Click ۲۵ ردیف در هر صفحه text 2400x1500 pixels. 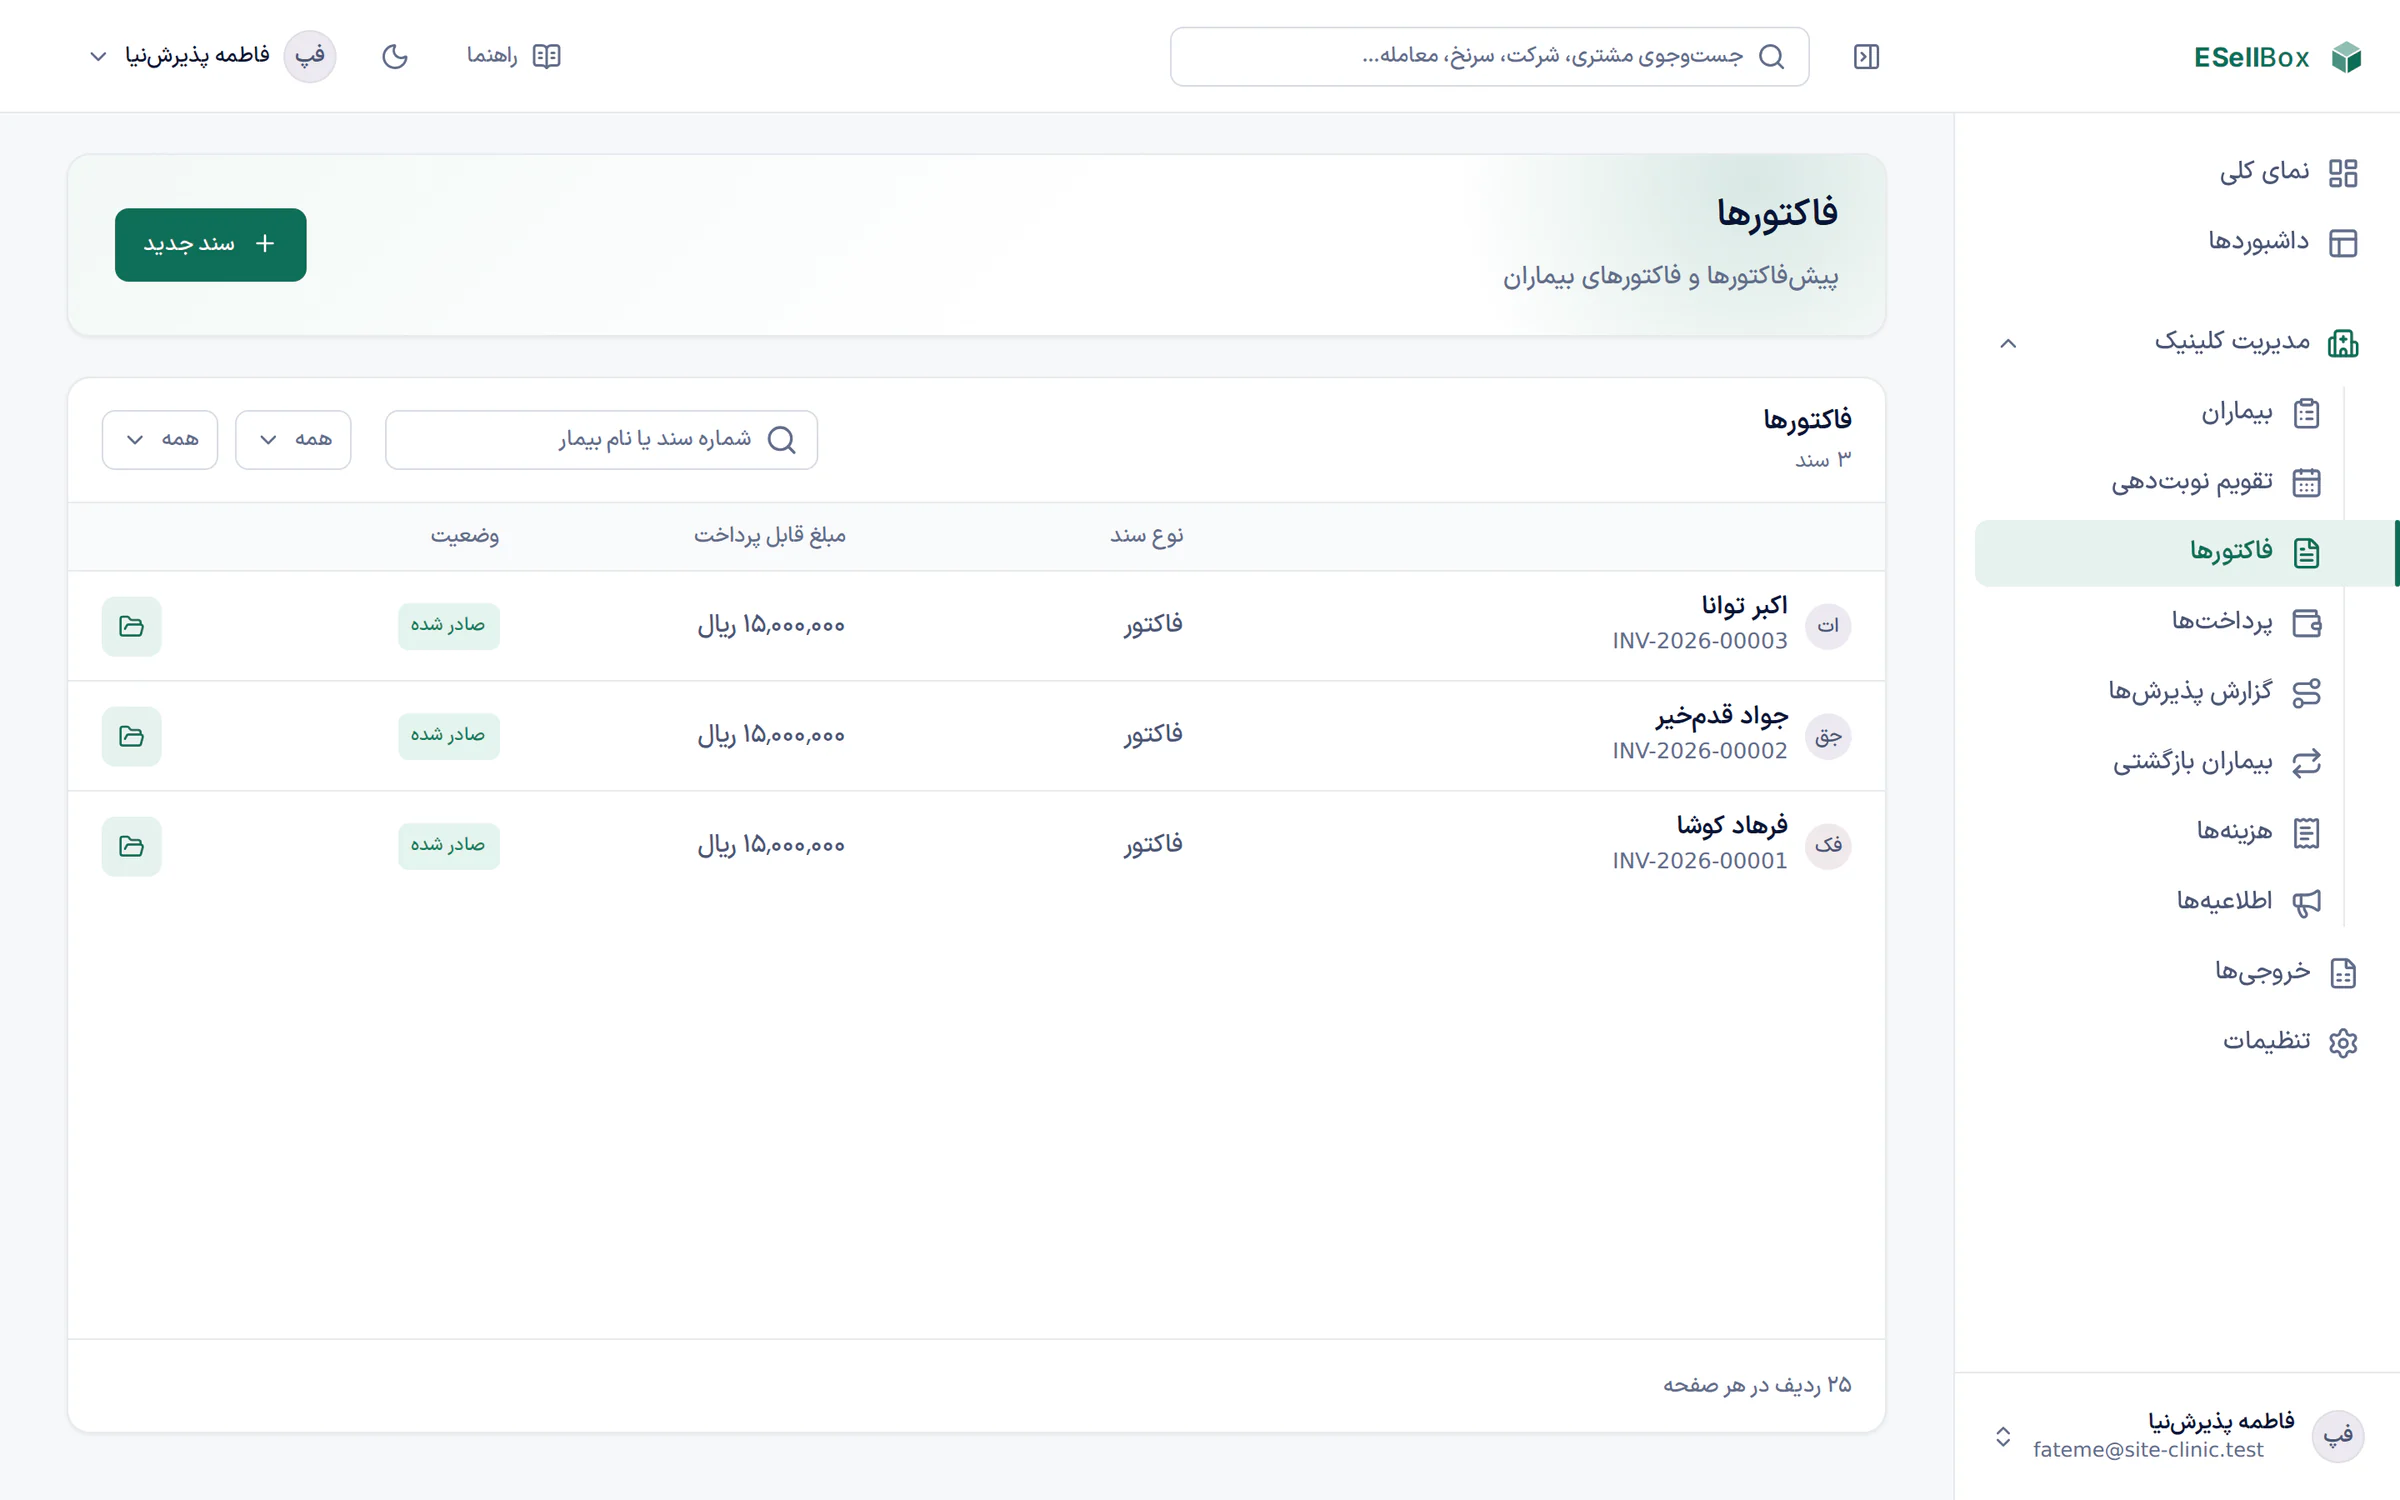pyautogui.click(x=1757, y=1385)
